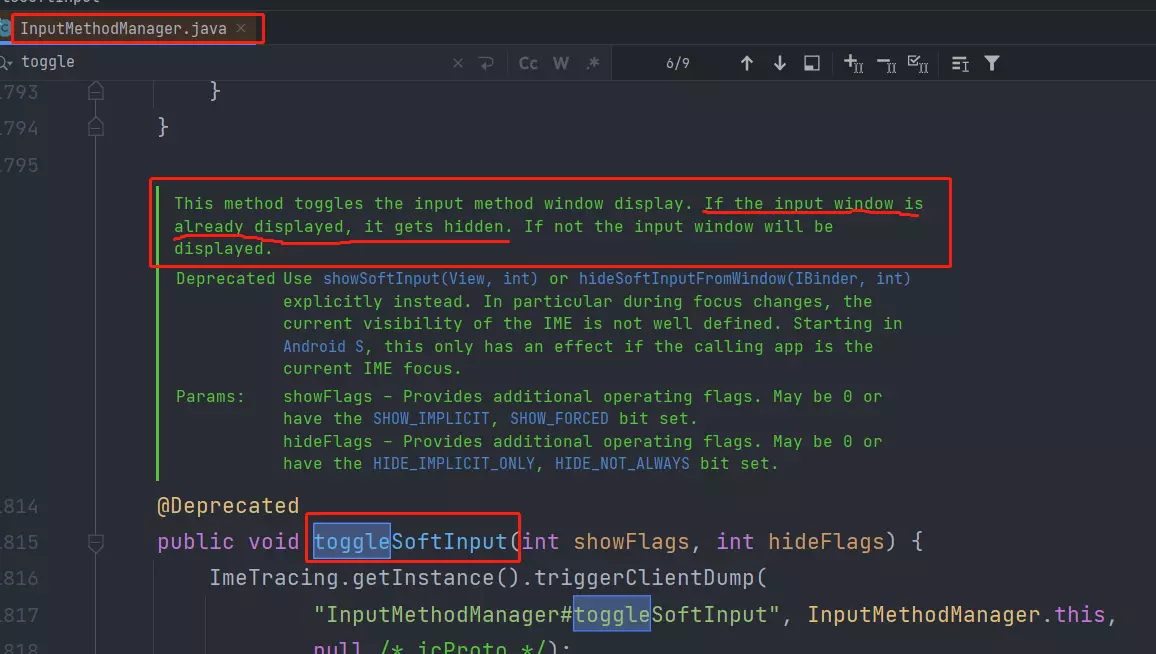
Task: Clear the toggle search text
Action: click(458, 63)
